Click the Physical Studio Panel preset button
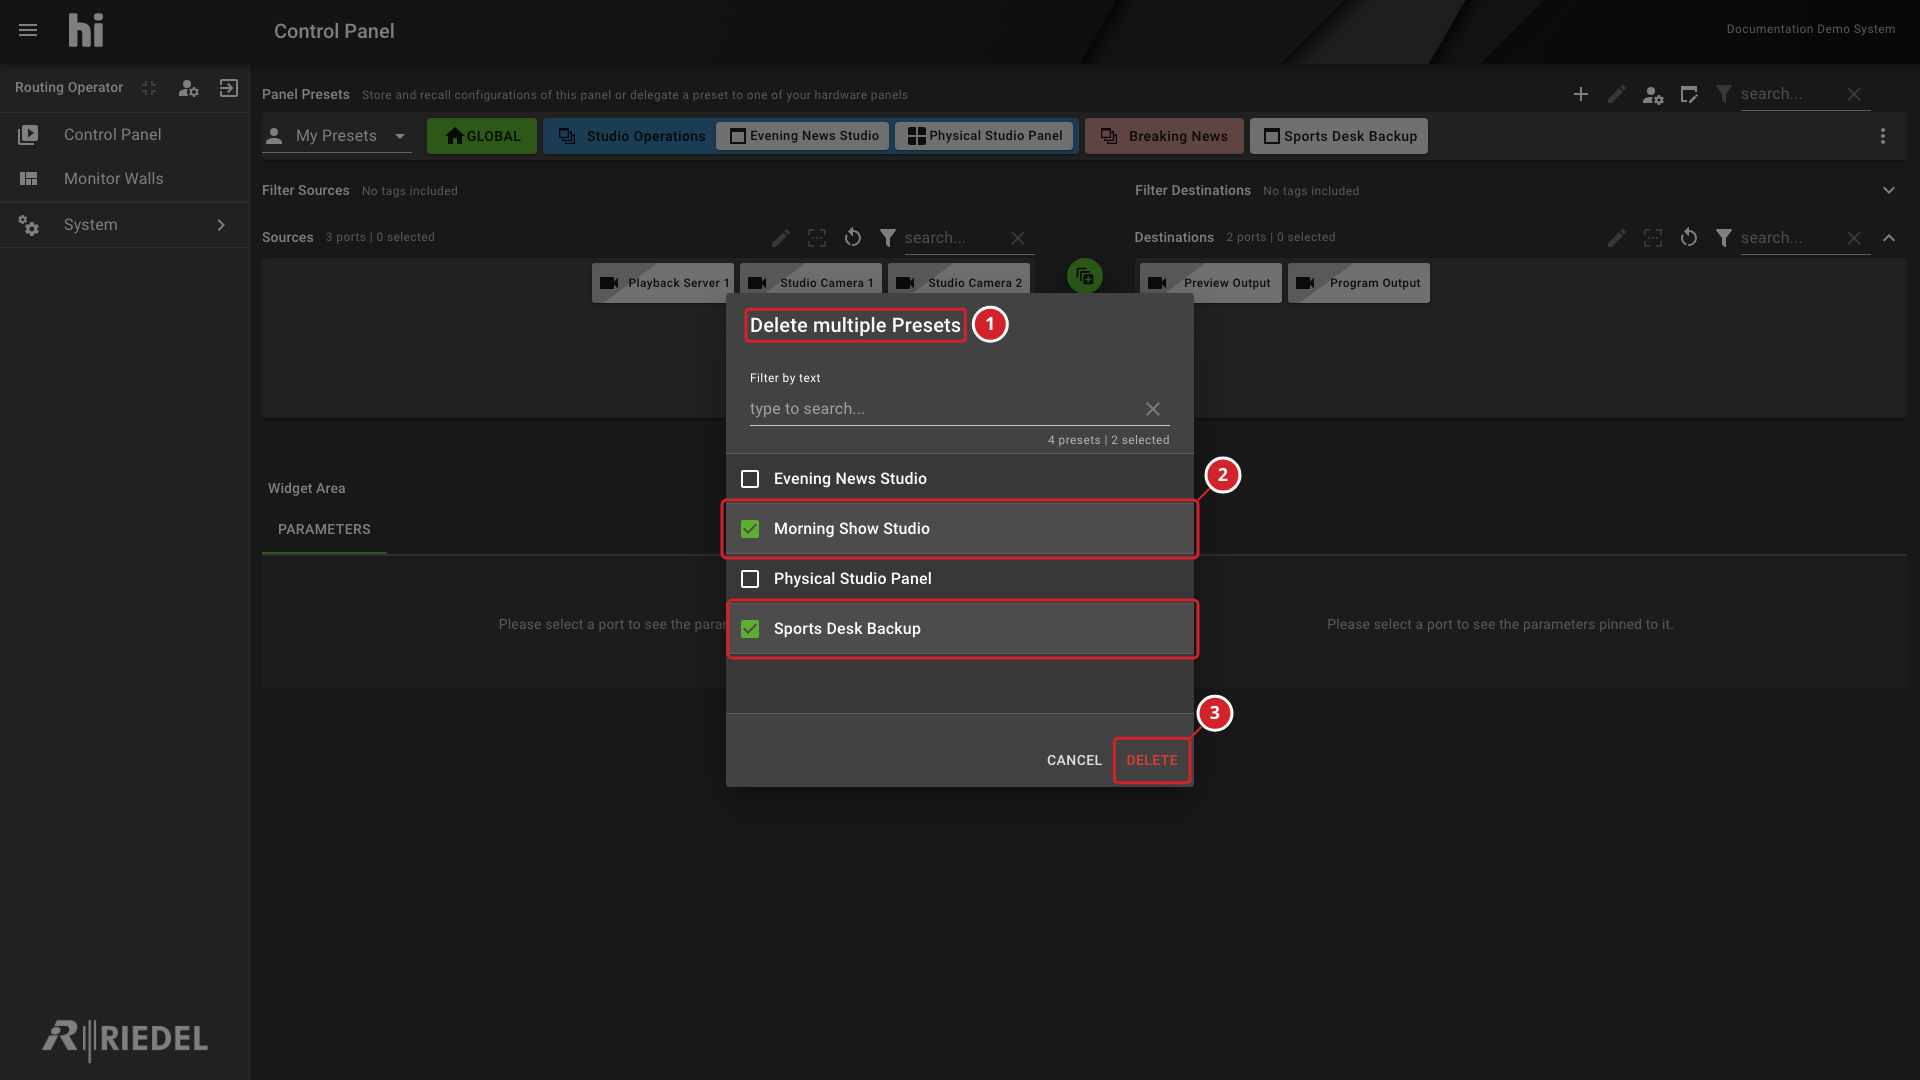The height and width of the screenshot is (1080, 1920). pyautogui.click(x=985, y=136)
